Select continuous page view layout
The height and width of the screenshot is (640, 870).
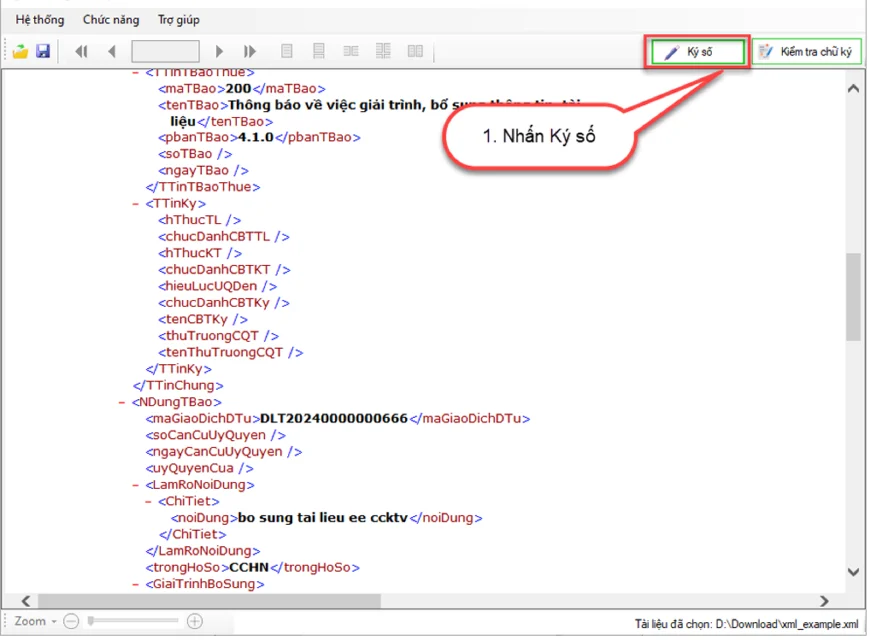318,52
